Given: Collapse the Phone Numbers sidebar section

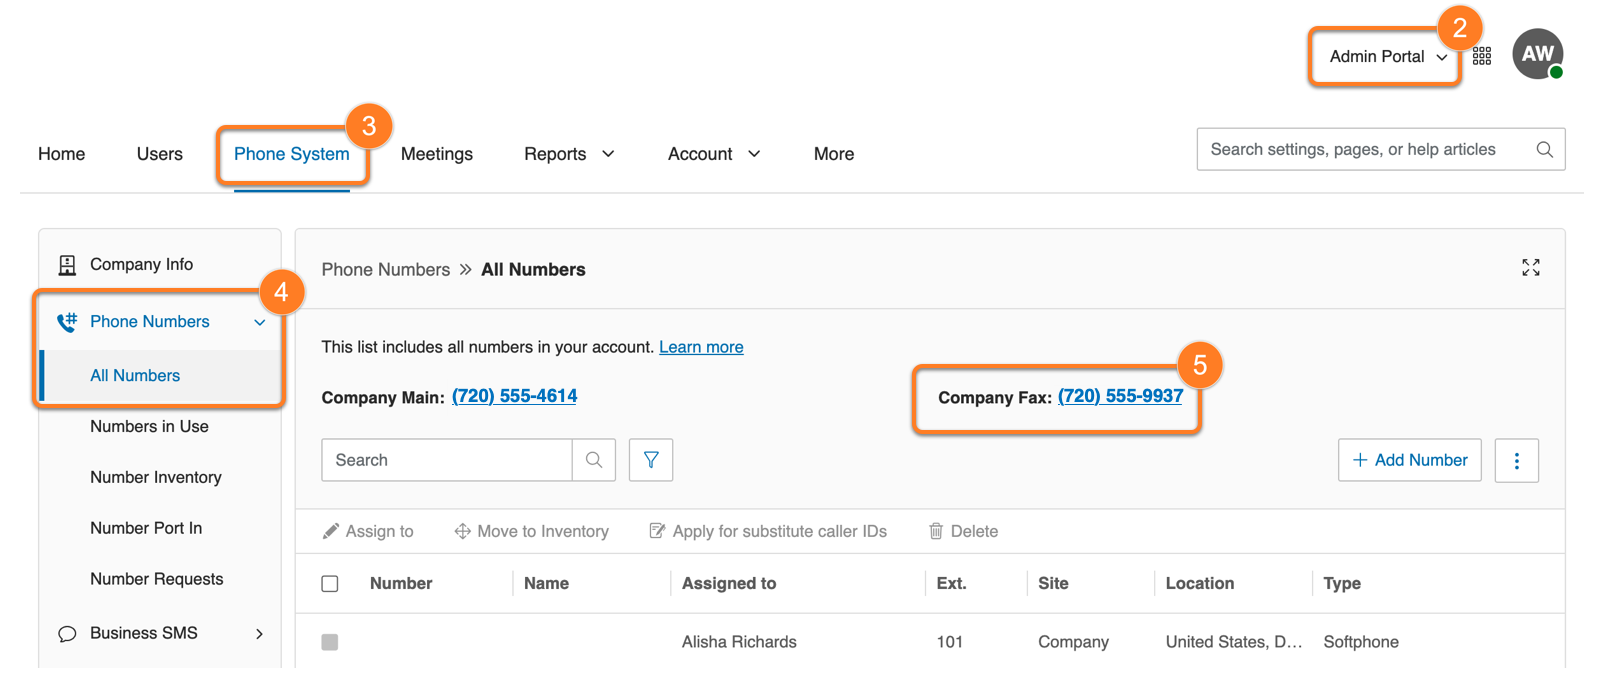Looking at the screenshot, I should (x=259, y=322).
